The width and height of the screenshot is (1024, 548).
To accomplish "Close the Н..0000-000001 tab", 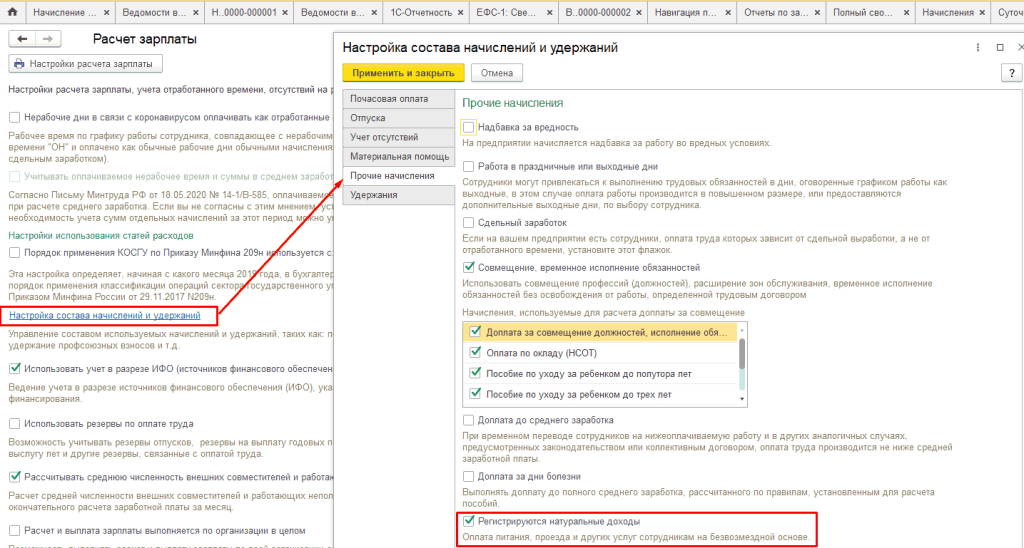I will click(x=285, y=12).
